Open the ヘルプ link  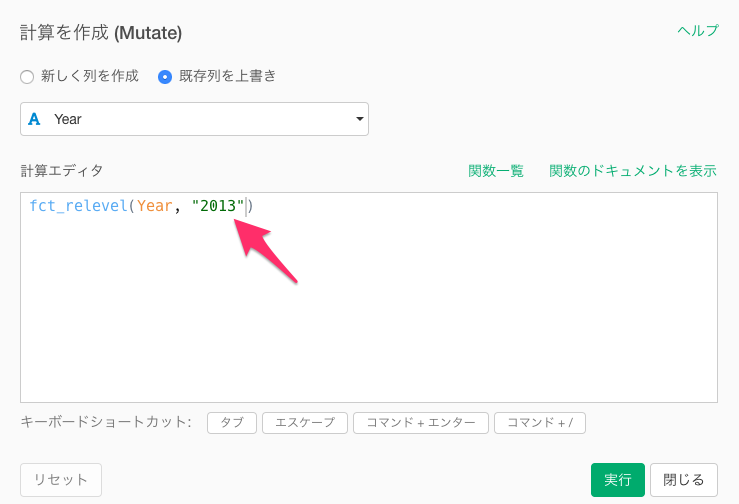click(x=698, y=31)
